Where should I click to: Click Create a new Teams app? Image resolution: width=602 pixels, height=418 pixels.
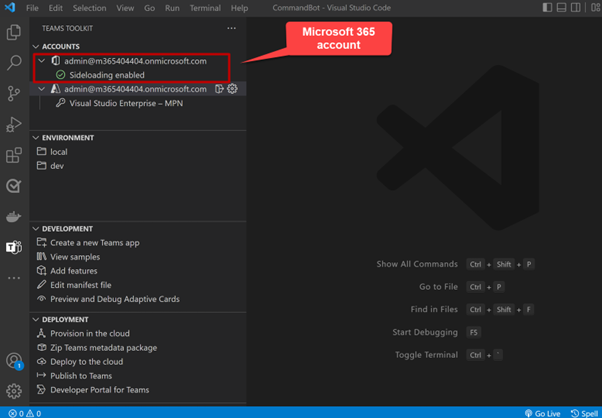(x=94, y=243)
